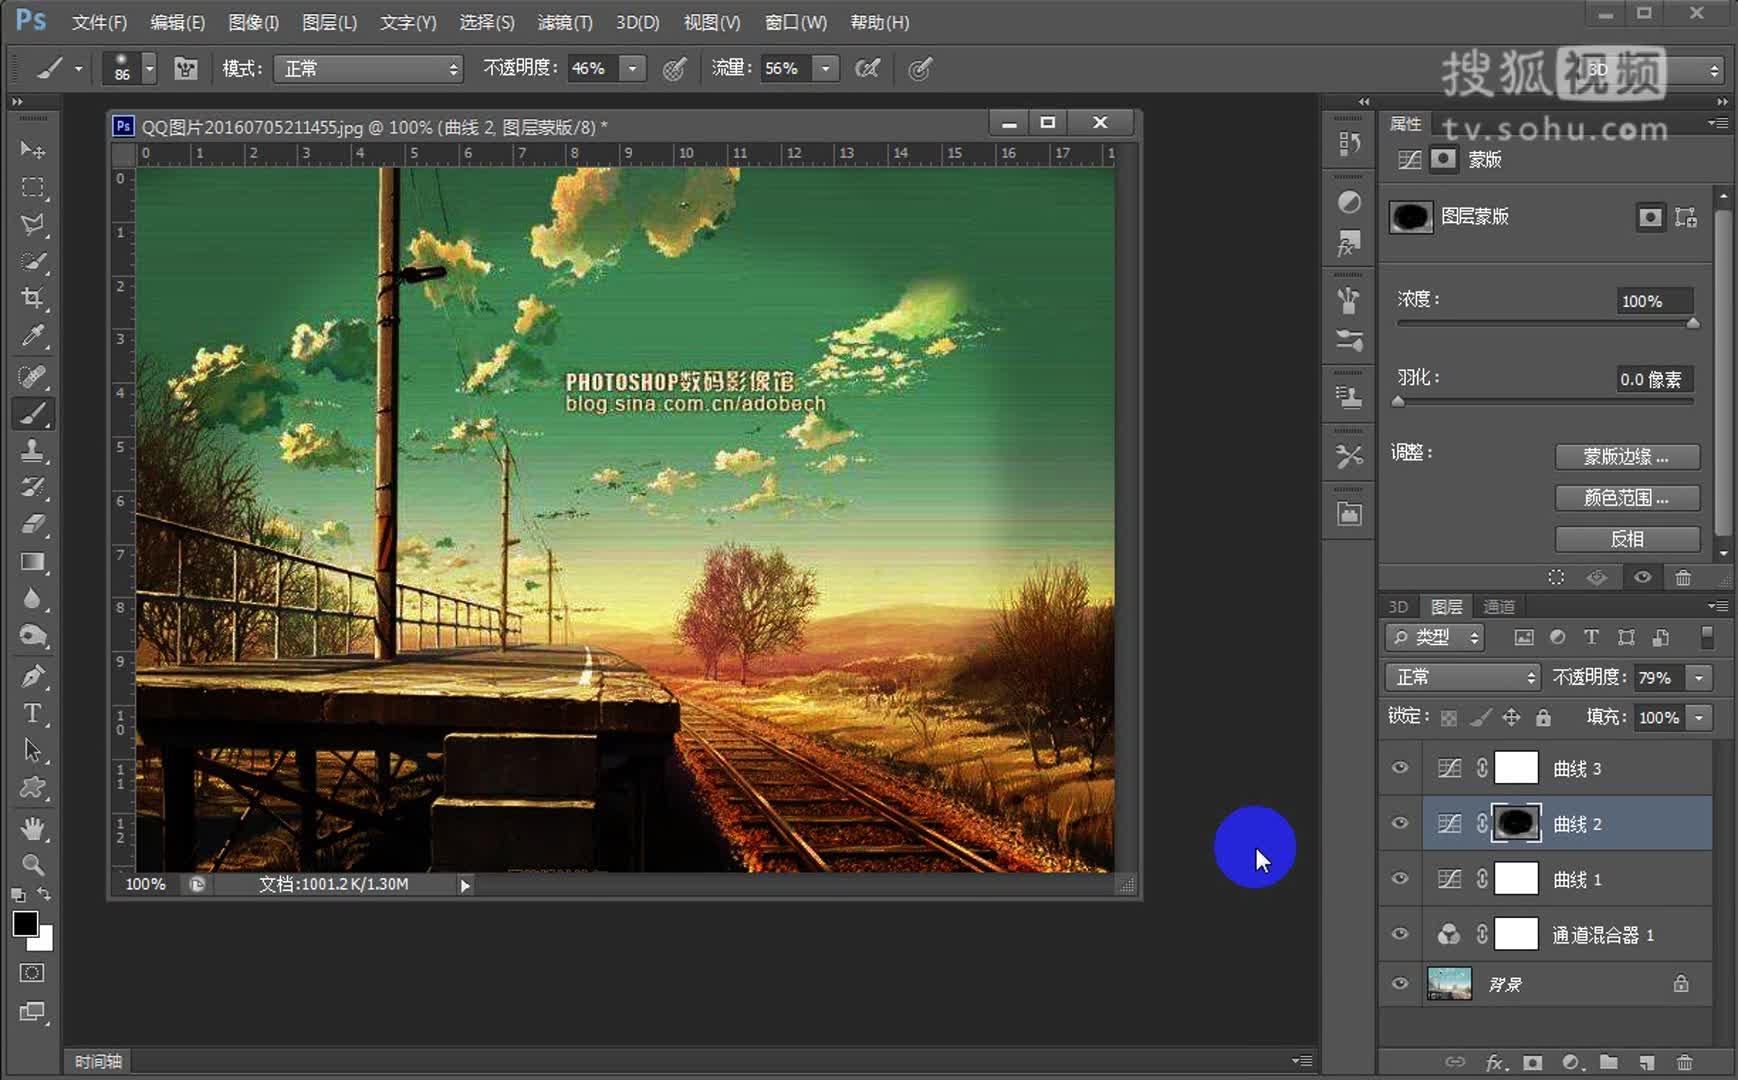Screen dimensions: 1738x1080
Task: Switch to the 通道 tab
Action: click(1498, 606)
